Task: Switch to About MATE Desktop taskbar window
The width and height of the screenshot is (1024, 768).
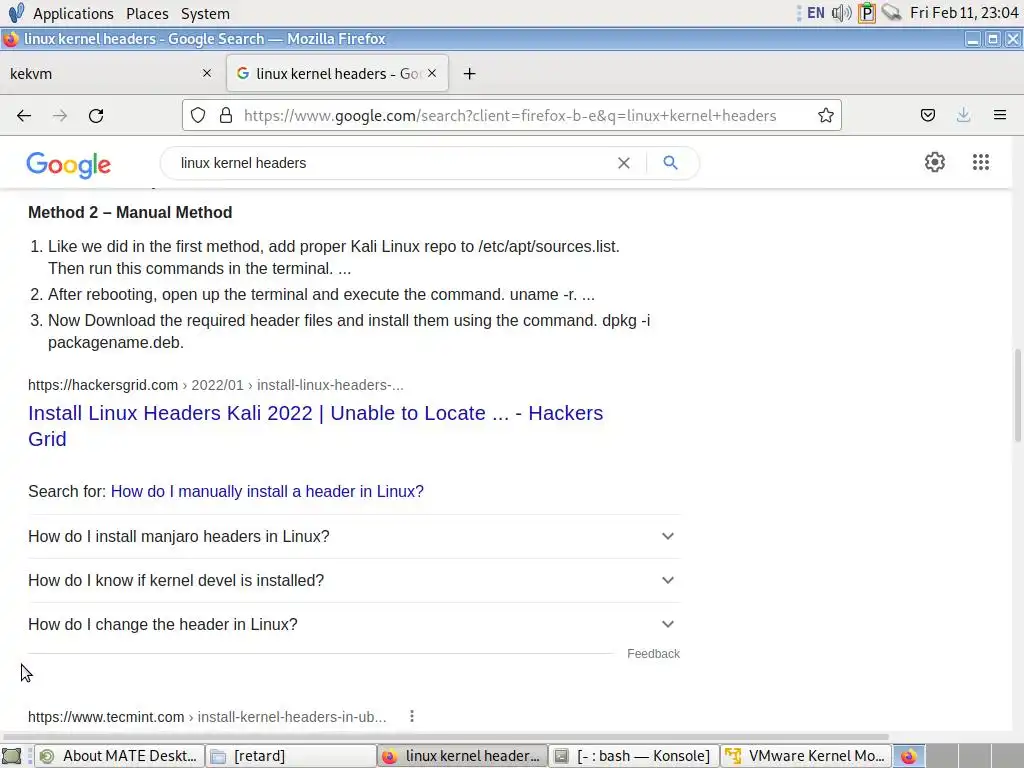Action: point(120,756)
